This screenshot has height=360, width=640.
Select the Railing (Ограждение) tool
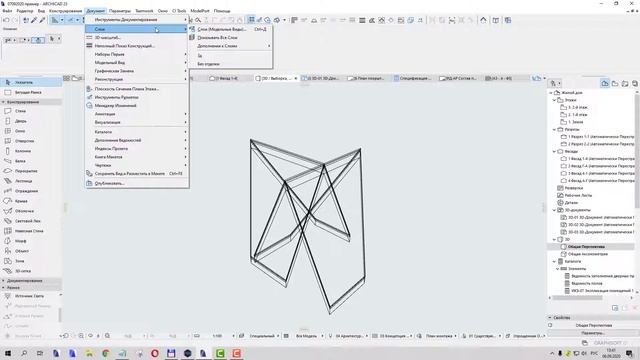(x=31, y=191)
